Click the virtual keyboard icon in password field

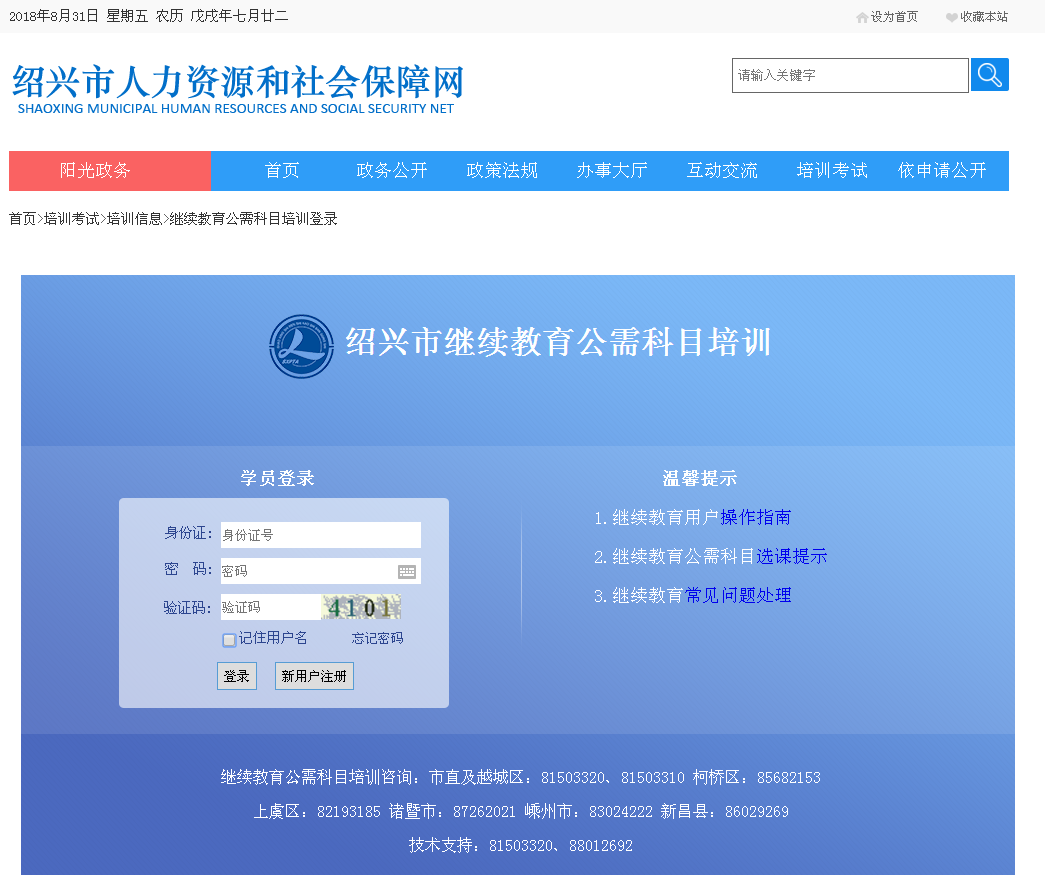[407, 571]
